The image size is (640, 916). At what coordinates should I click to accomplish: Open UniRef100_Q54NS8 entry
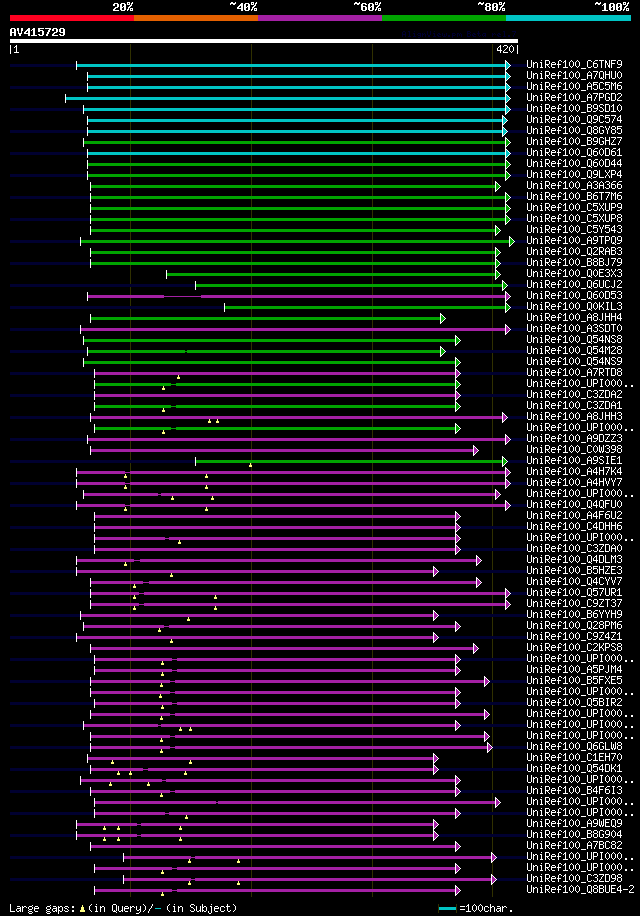tap(575, 339)
